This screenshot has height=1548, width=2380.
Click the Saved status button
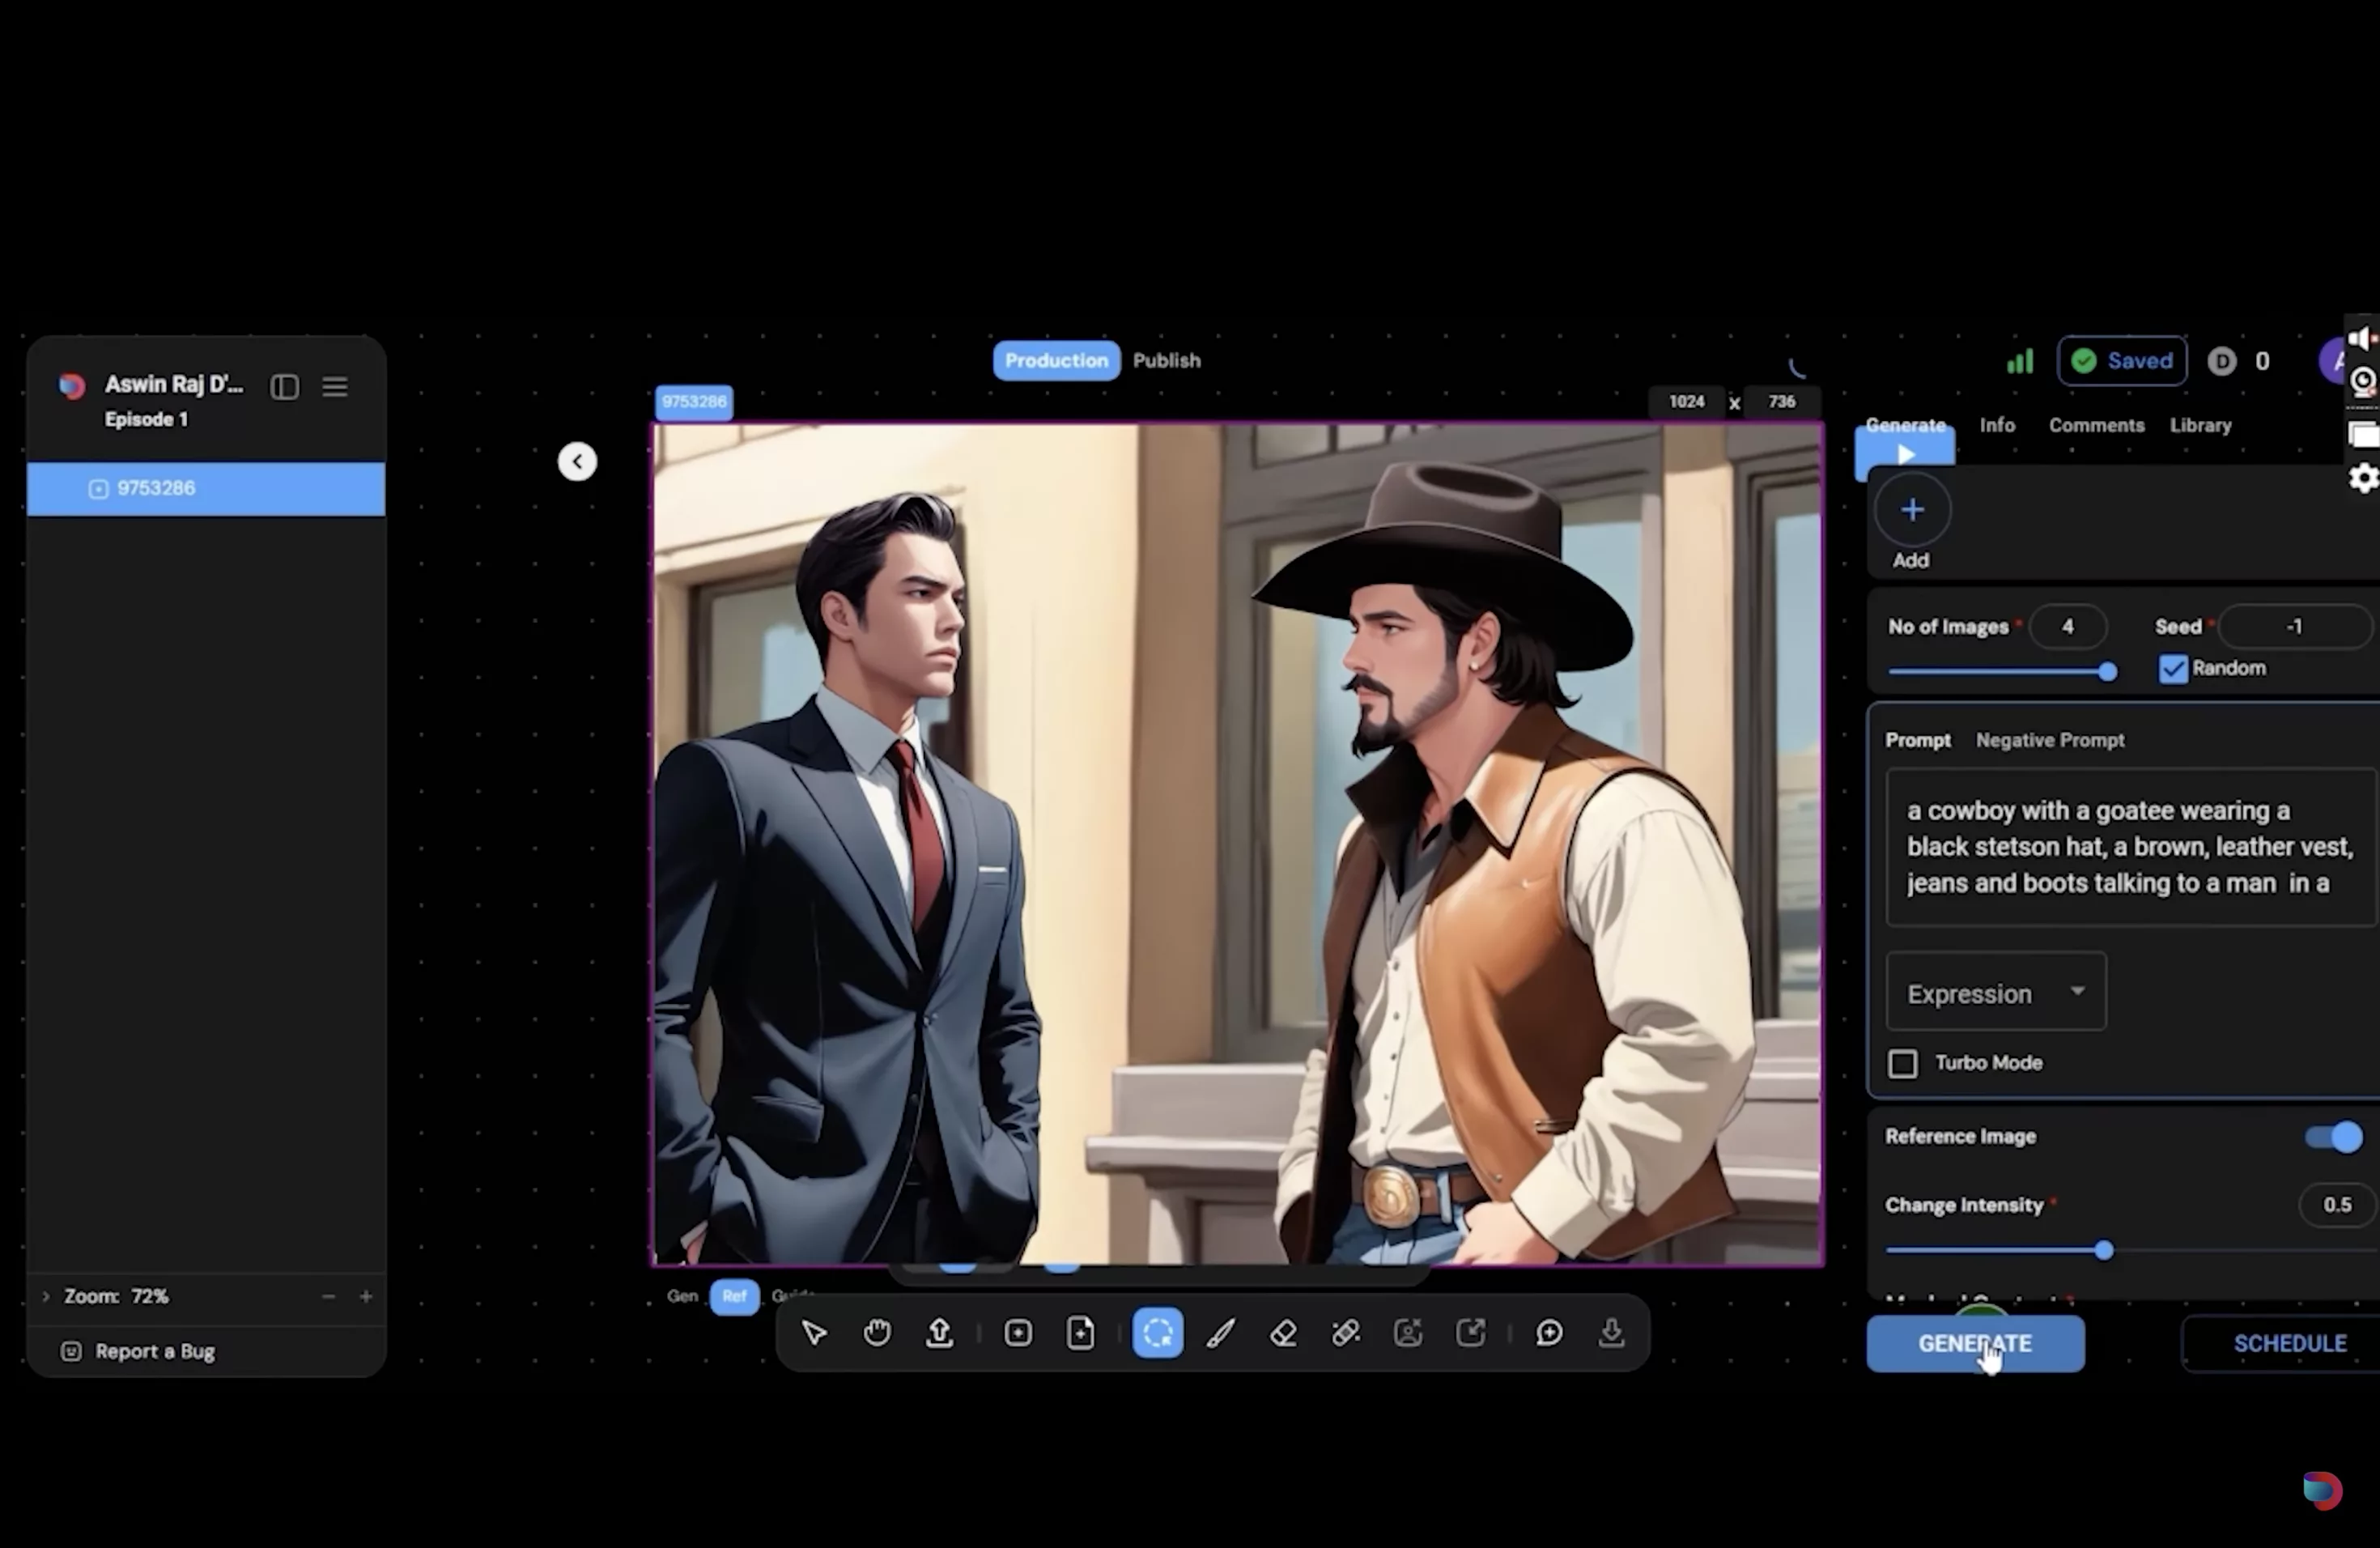(x=2122, y=361)
